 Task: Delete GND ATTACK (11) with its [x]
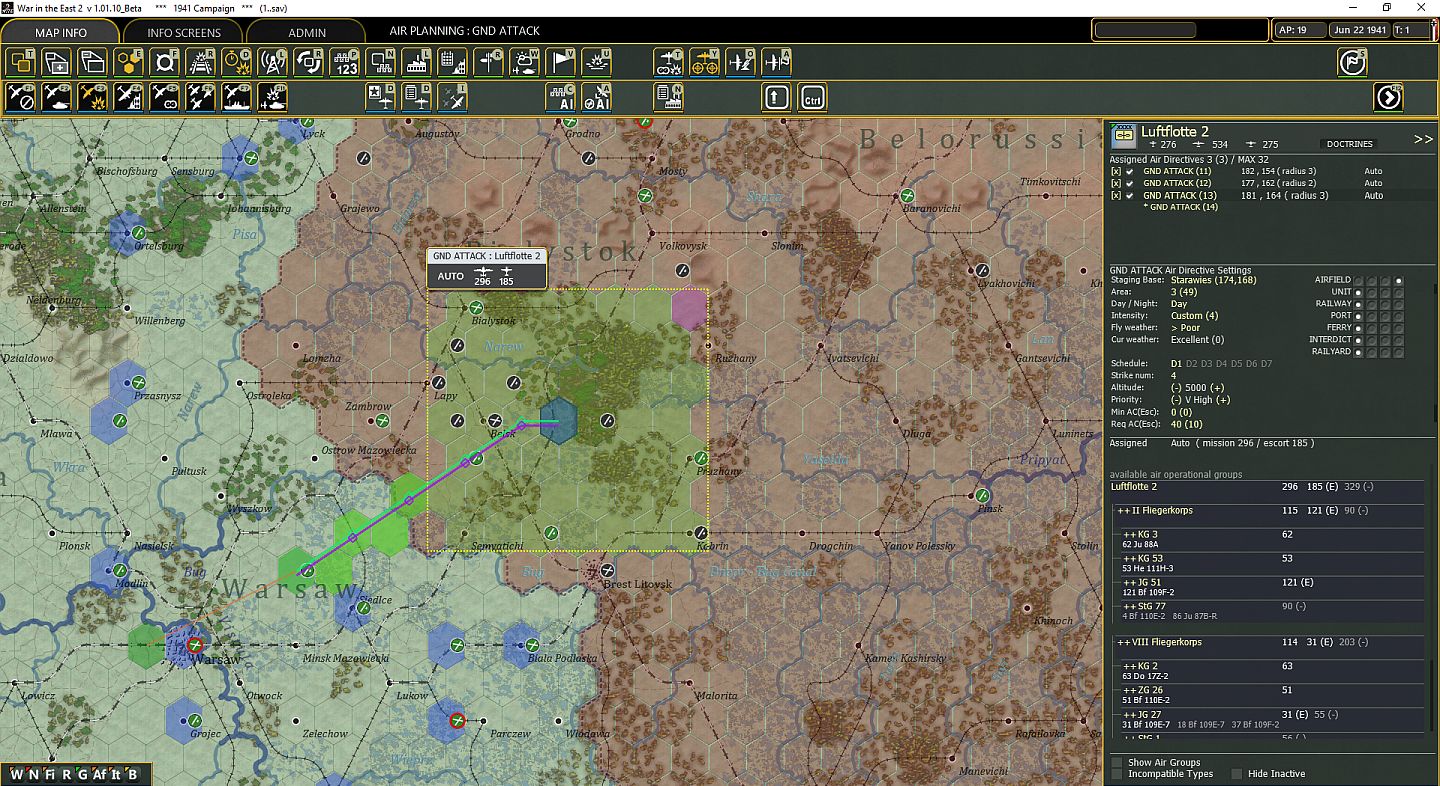click(x=1116, y=171)
